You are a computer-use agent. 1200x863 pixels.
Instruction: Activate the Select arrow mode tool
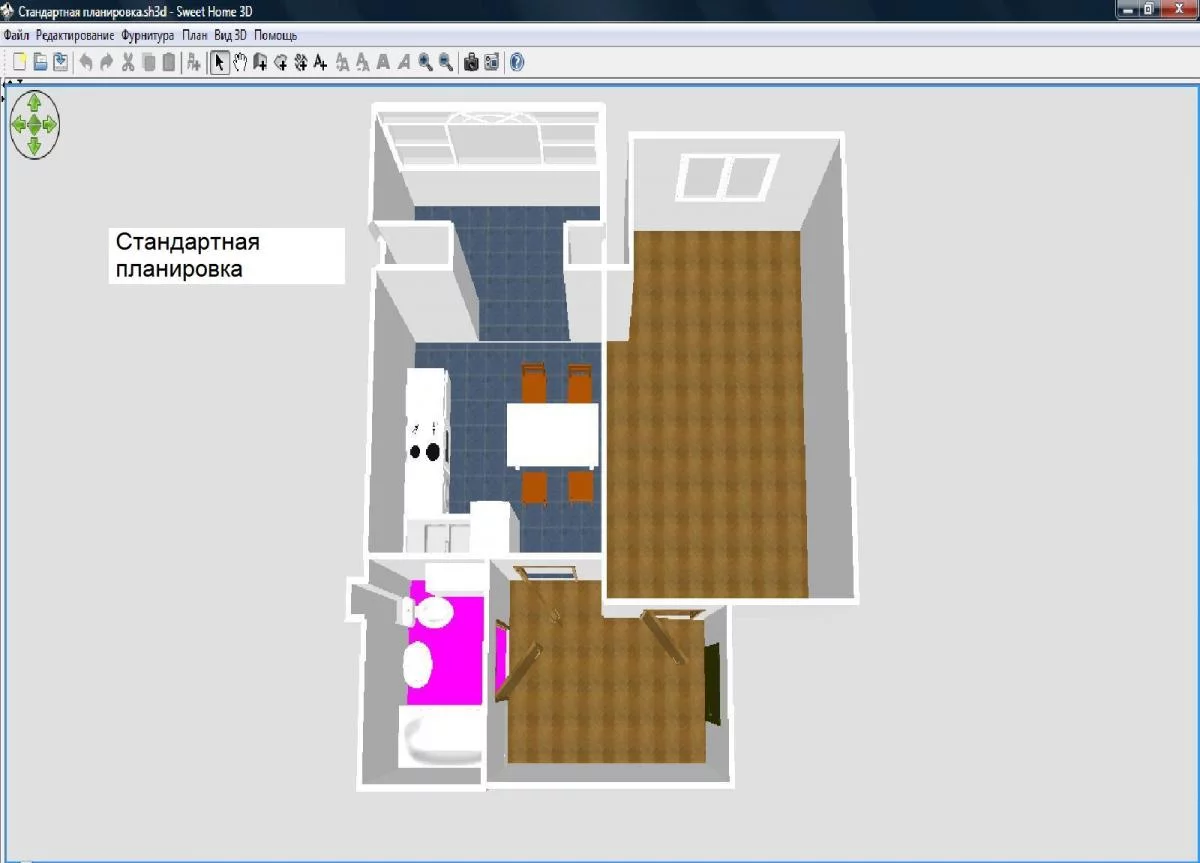click(x=220, y=62)
